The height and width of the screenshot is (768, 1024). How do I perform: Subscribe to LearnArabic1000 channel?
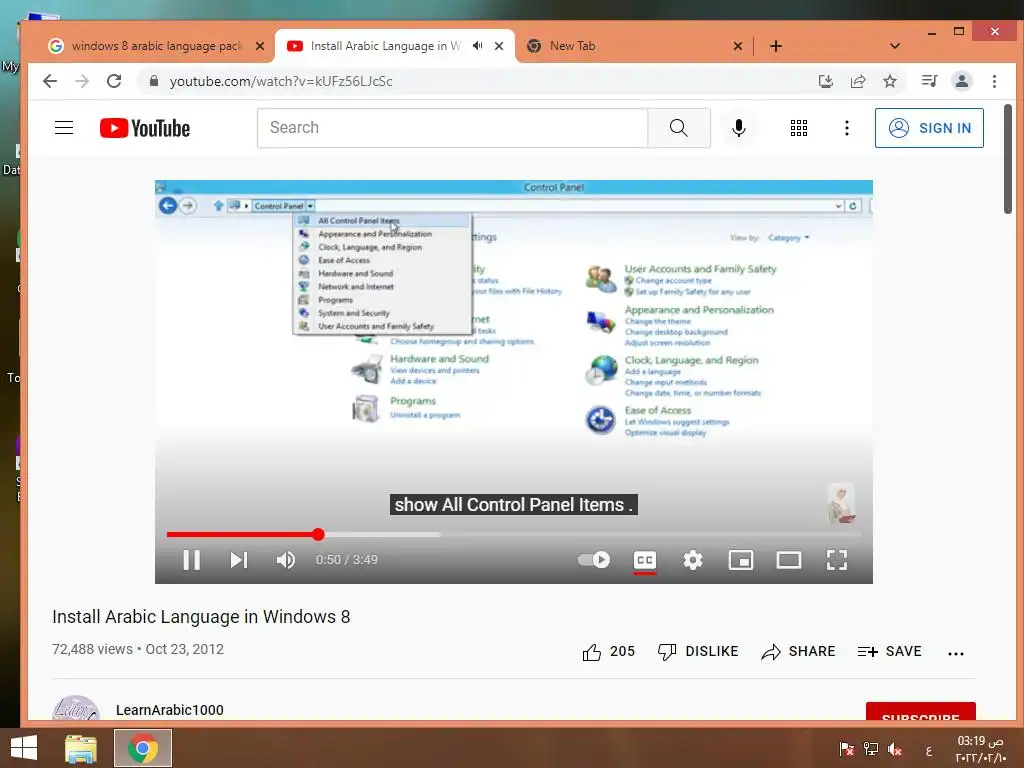point(920,712)
